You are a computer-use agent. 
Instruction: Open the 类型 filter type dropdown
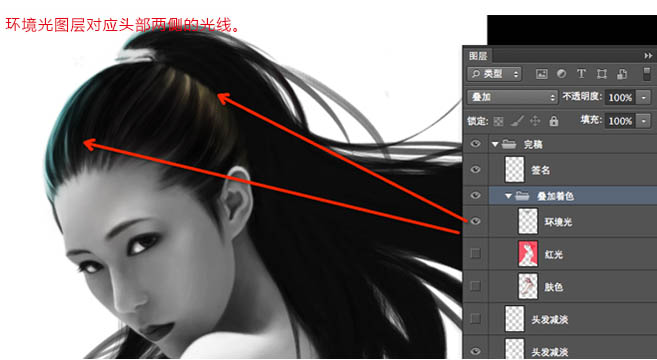[494, 74]
